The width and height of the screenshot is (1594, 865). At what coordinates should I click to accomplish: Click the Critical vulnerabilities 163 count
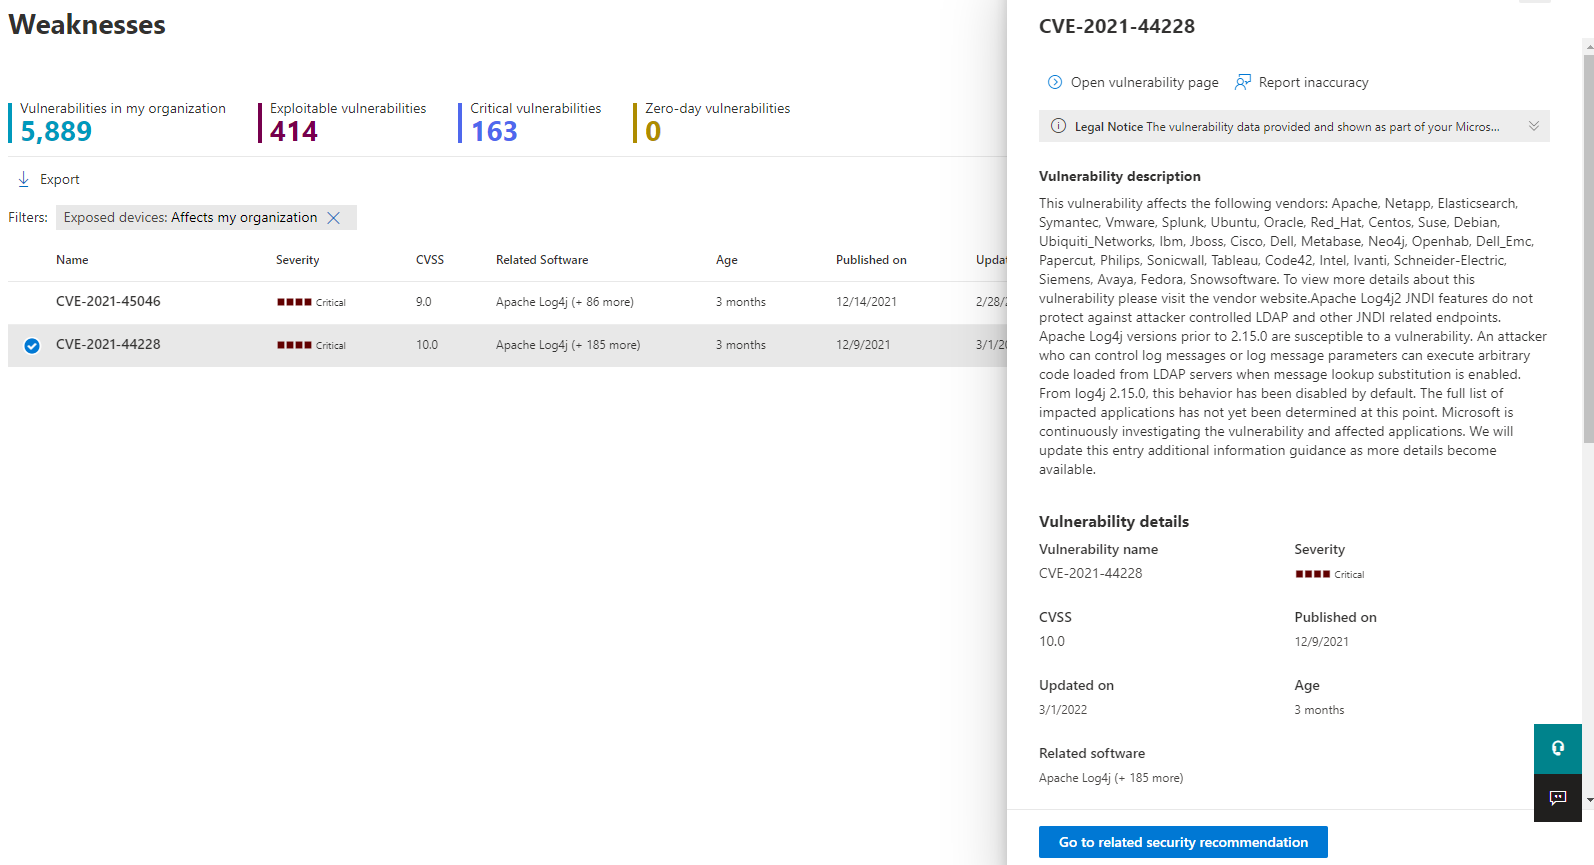494,132
